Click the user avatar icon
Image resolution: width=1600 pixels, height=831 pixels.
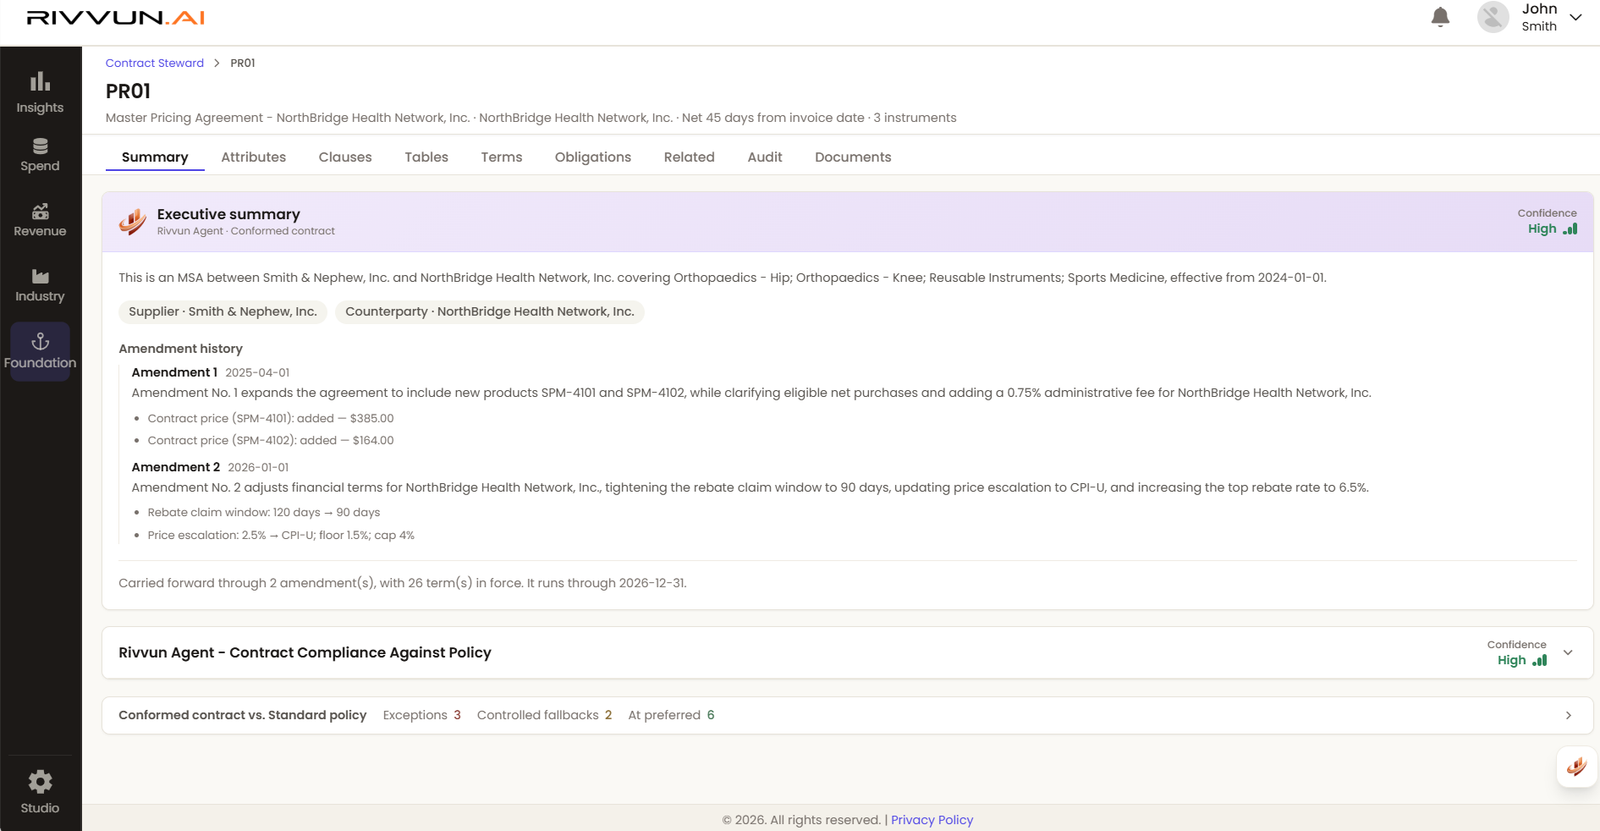[1493, 17]
